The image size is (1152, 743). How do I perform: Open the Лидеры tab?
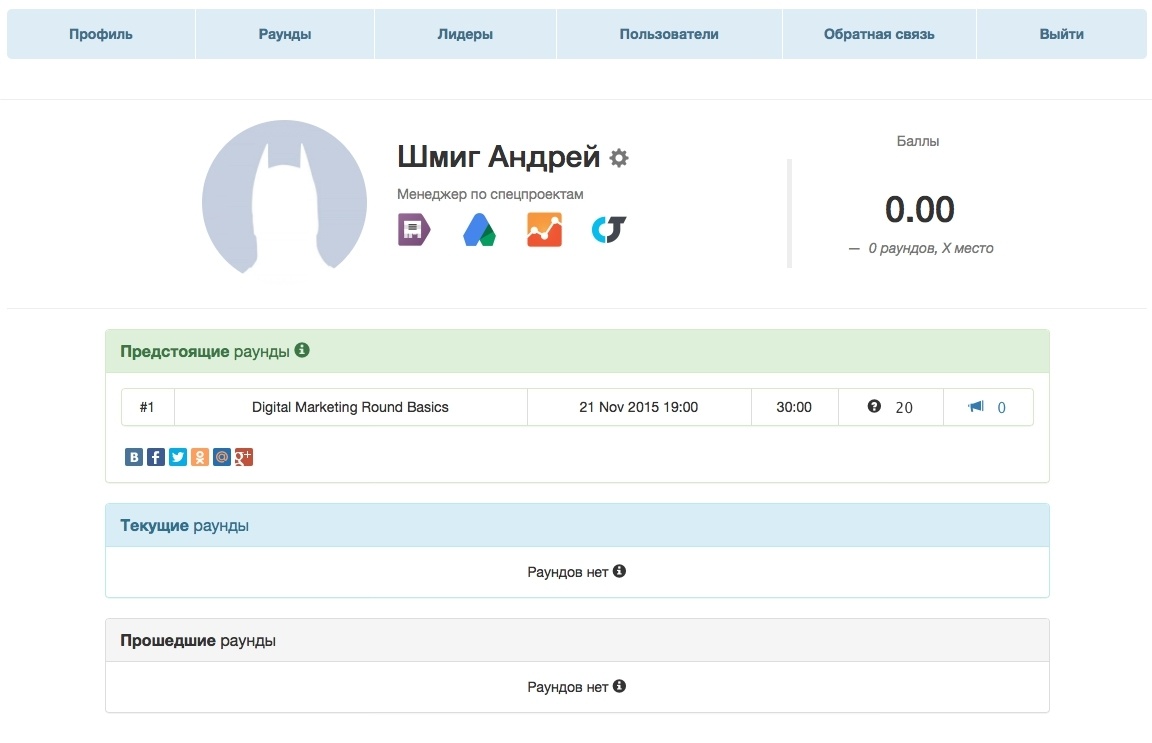[465, 34]
